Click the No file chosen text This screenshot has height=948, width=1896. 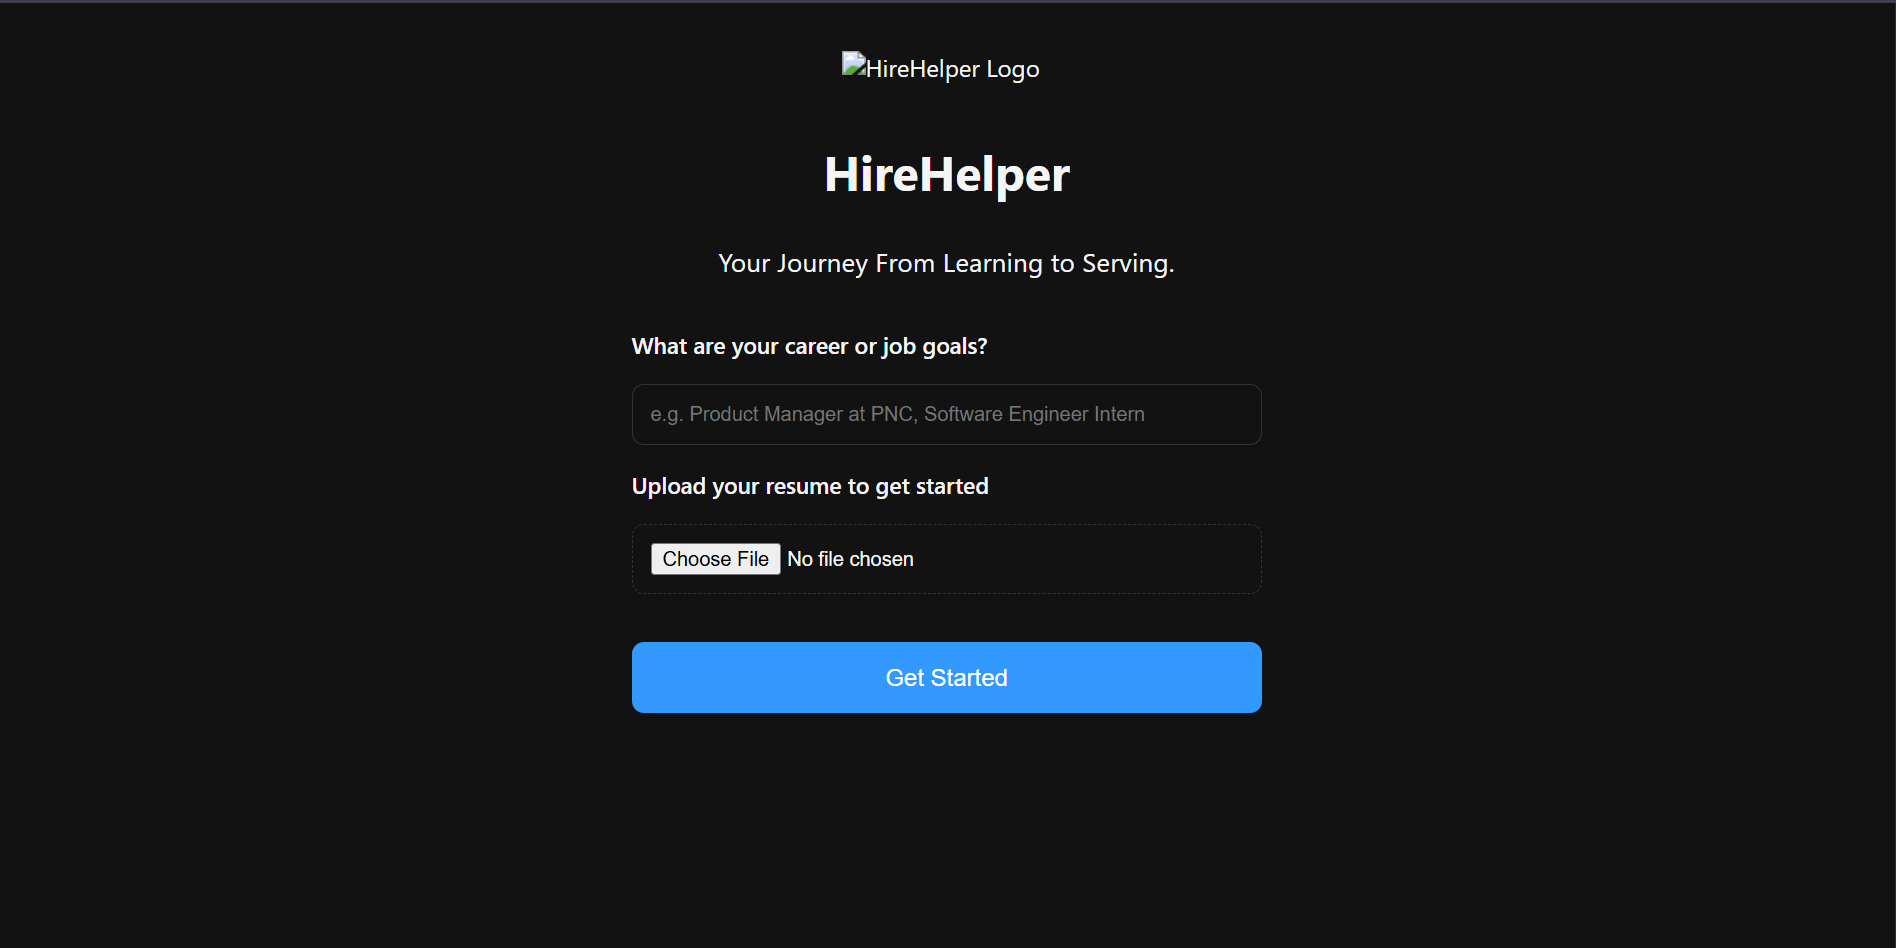850,559
